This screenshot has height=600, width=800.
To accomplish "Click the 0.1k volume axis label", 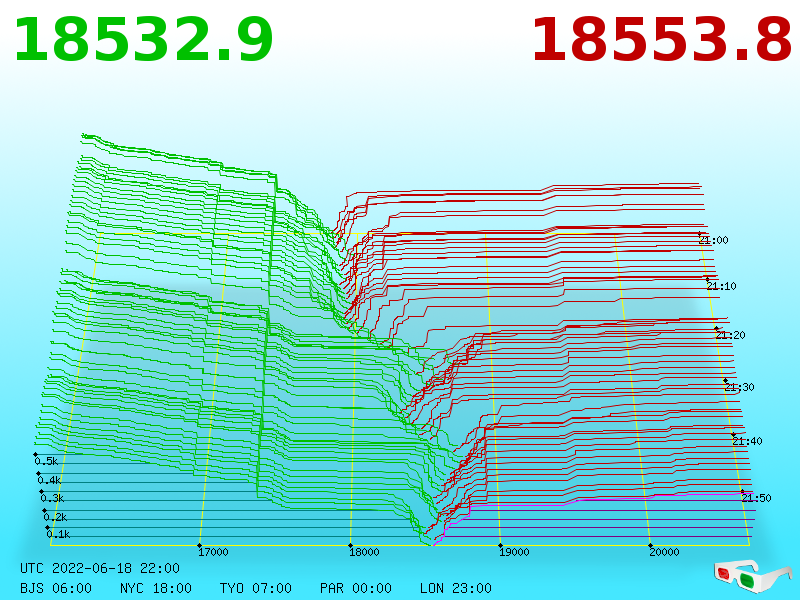I will coord(59,534).
